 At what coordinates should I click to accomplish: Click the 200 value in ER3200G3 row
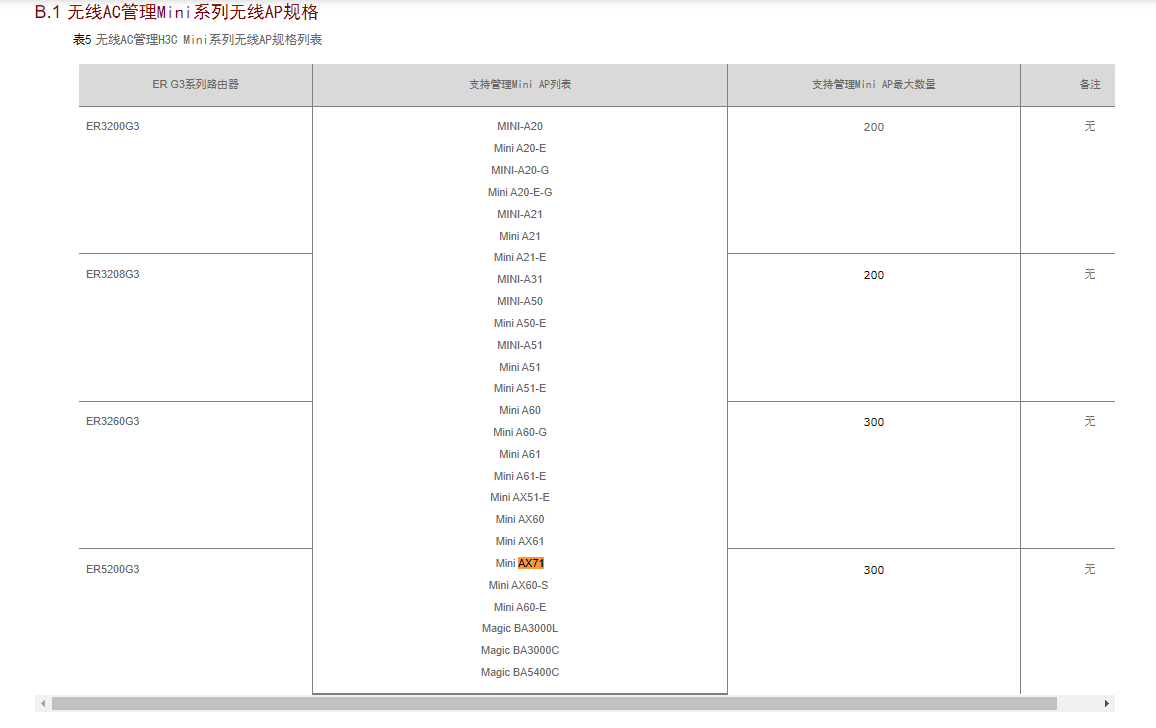tap(874, 128)
